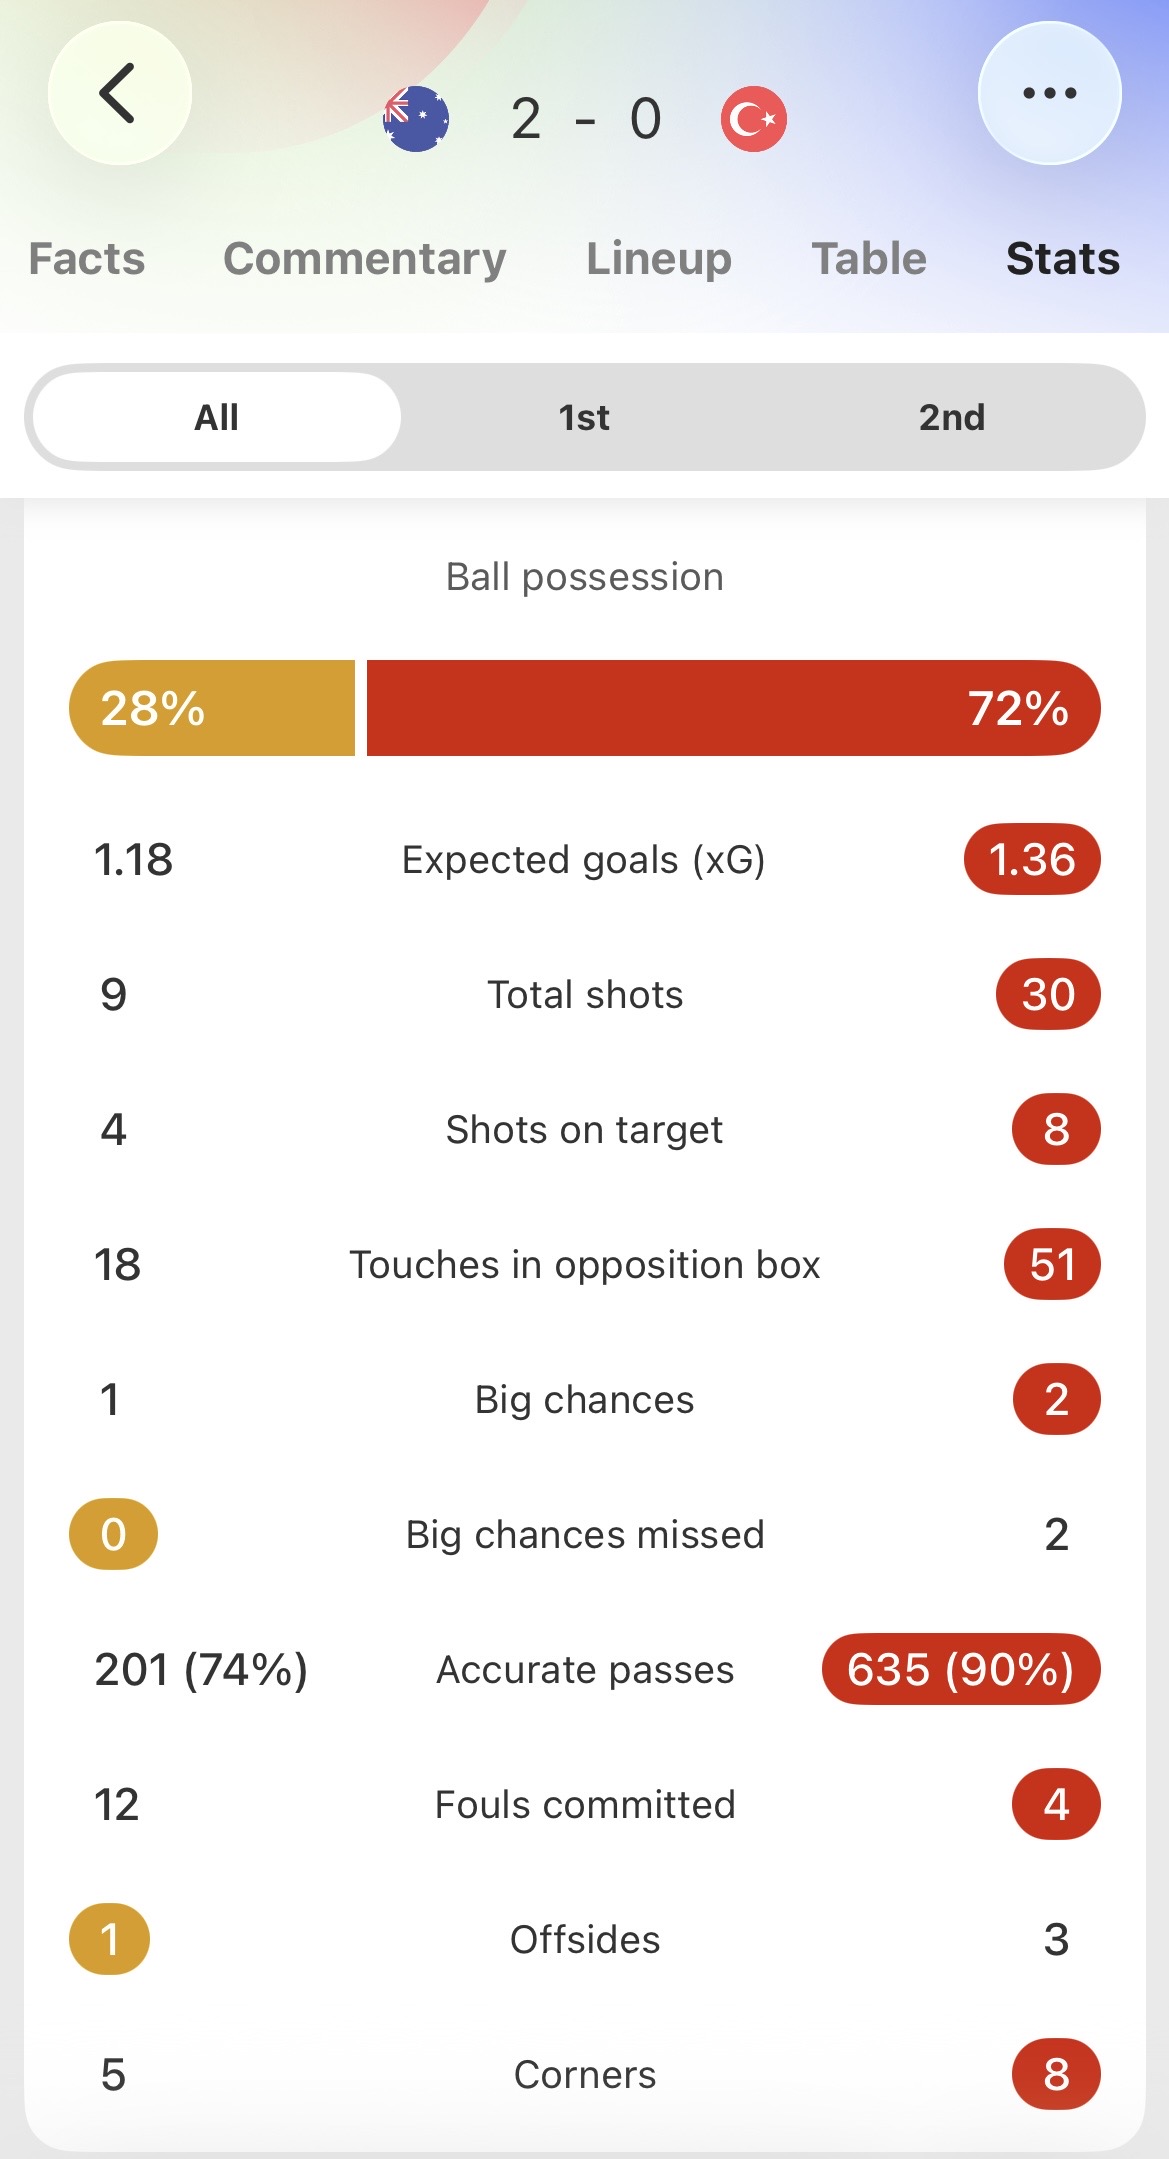Tap the 28% yellow possession bar

(x=212, y=708)
